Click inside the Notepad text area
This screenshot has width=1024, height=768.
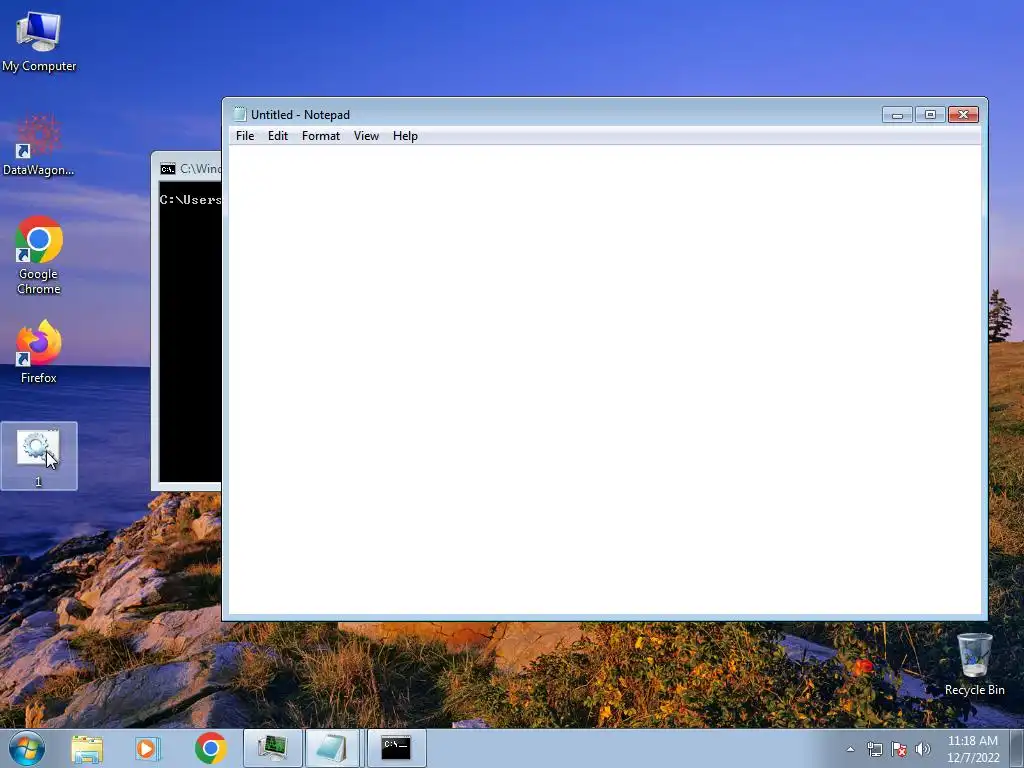[604, 379]
